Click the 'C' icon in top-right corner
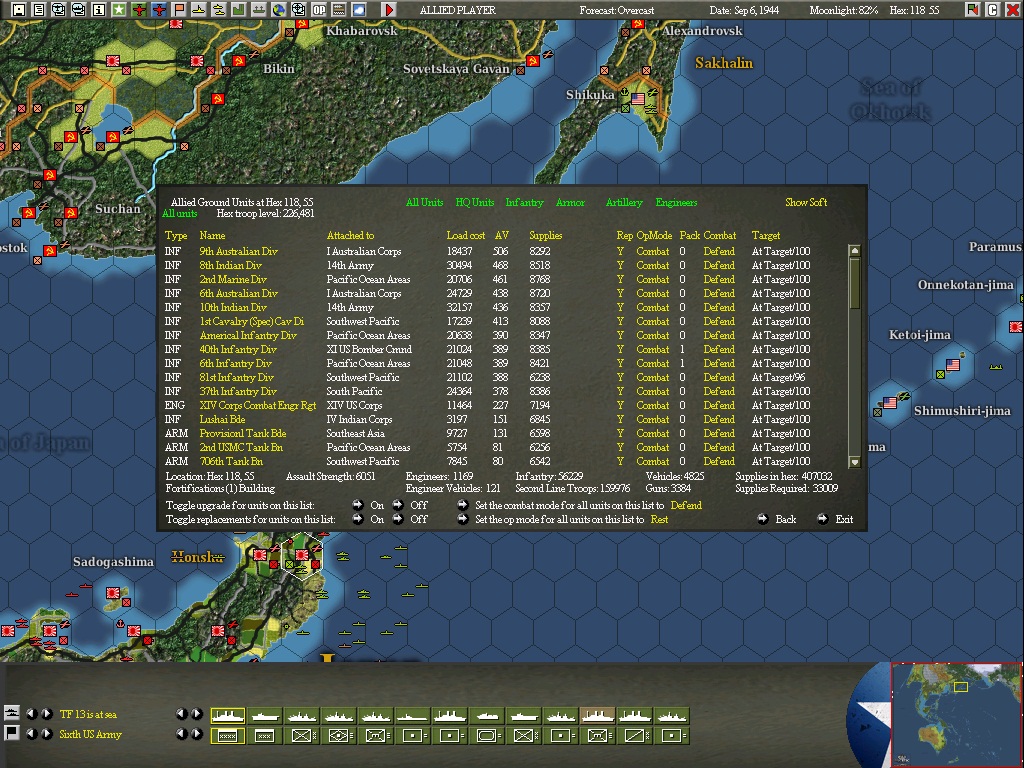Screen dimensions: 1024x768 coord(993,9)
